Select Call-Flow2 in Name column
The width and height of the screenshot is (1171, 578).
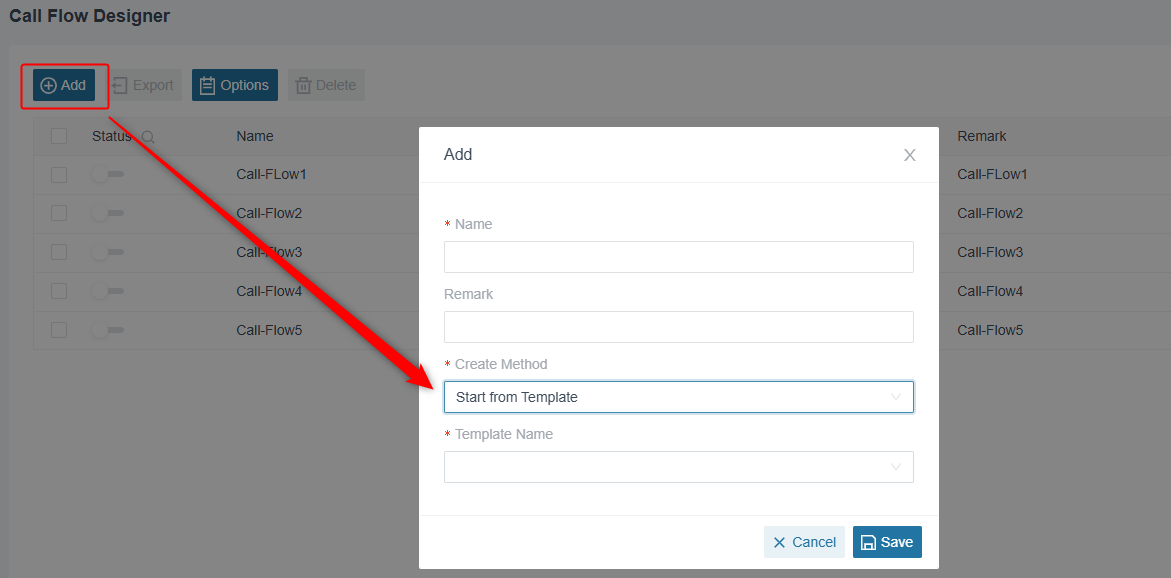pos(269,214)
